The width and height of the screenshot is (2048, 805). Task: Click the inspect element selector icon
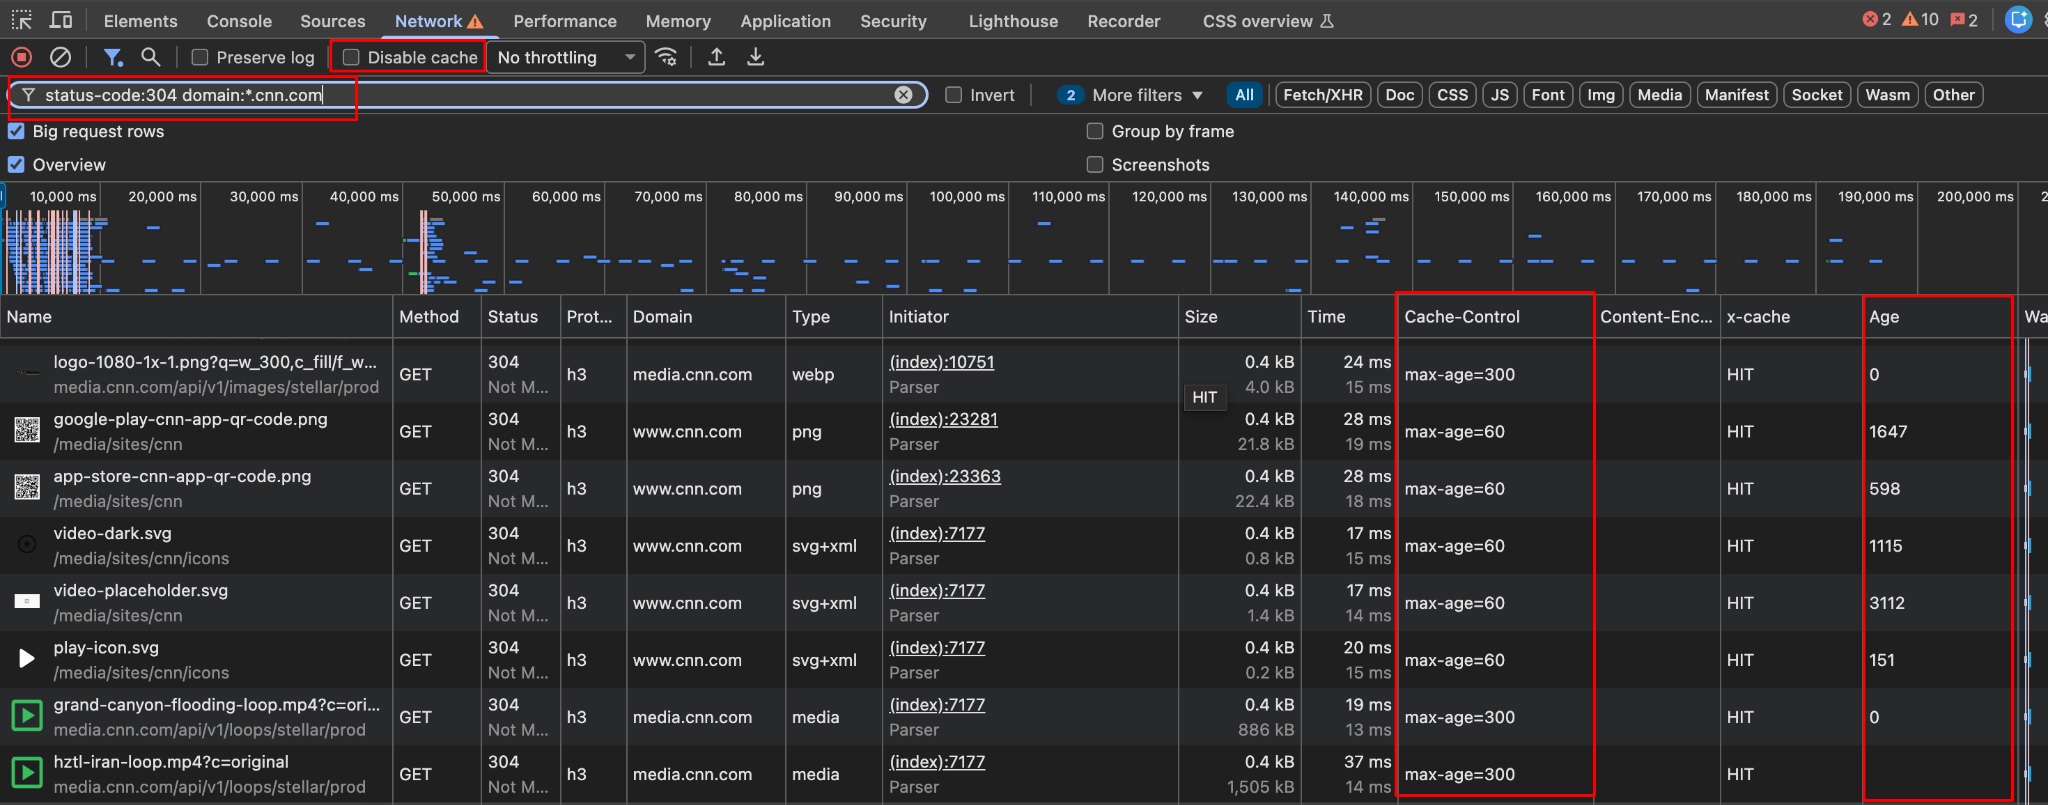(x=21, y=20)
